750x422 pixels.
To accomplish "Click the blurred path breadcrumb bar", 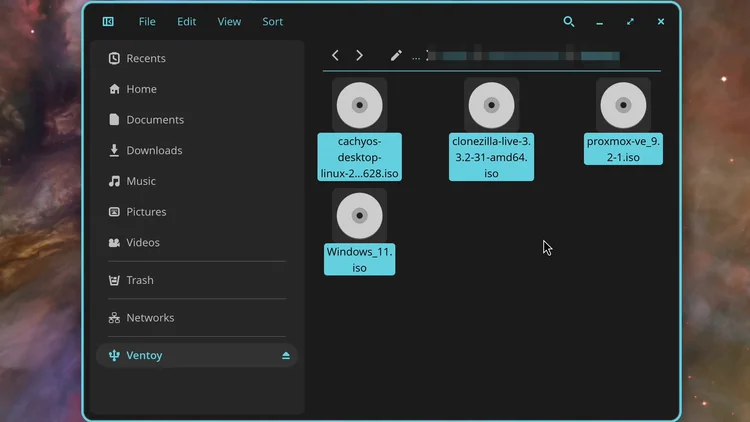I will [524, 56].
